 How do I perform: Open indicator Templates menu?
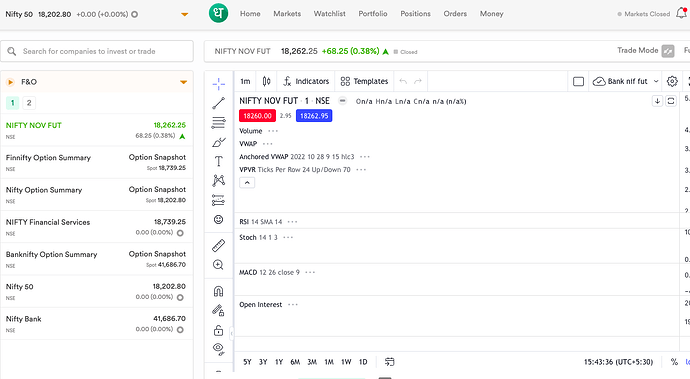[364, 81]
